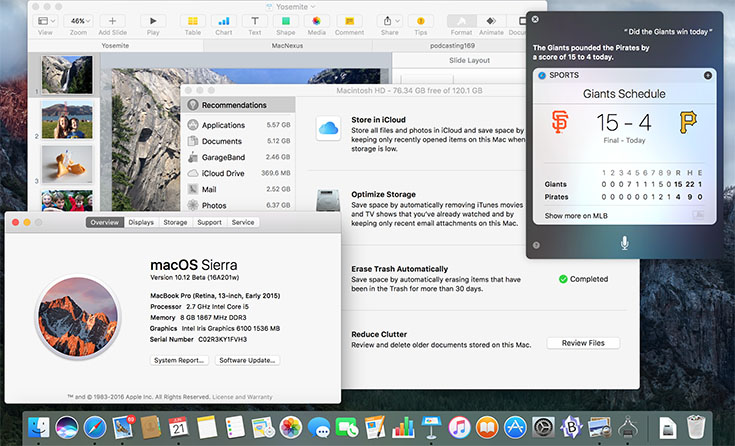Open the Media browser in Keynote
This screenshot has height=446, width=735.
[316, 21]
